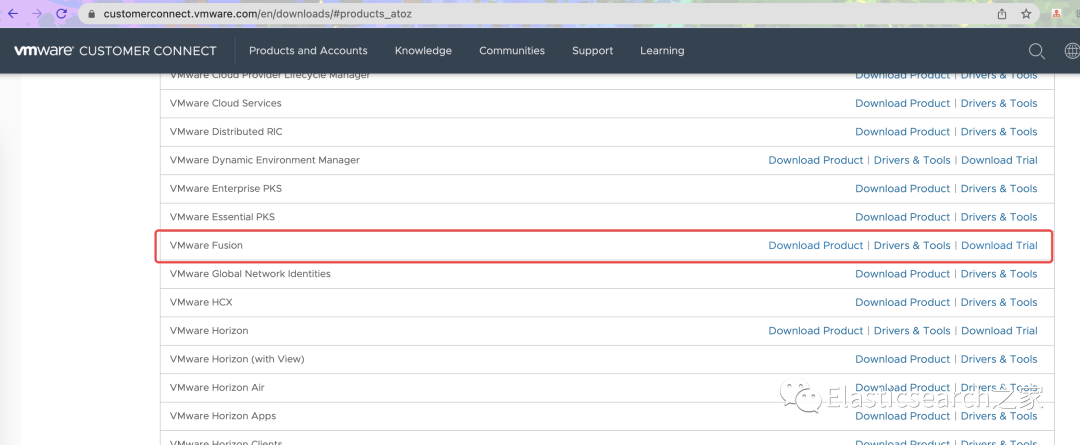
Task: Open the Products and Accounts menu
Action: pos(308,50)
